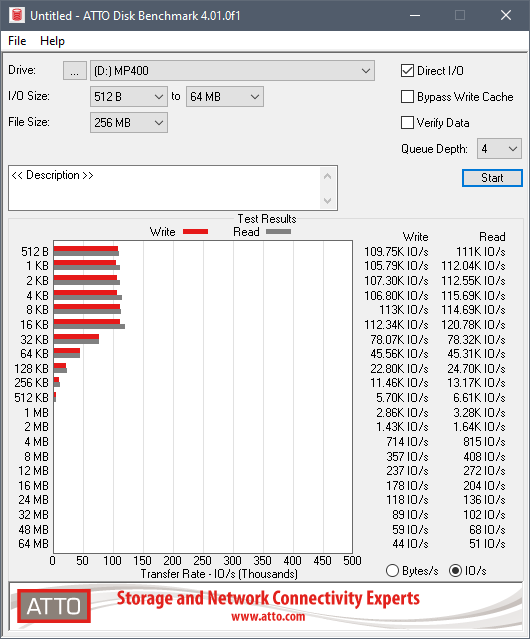530x639 pixels.
Task: Click the 128 KB row label in chart
Action: coord(31,368)
